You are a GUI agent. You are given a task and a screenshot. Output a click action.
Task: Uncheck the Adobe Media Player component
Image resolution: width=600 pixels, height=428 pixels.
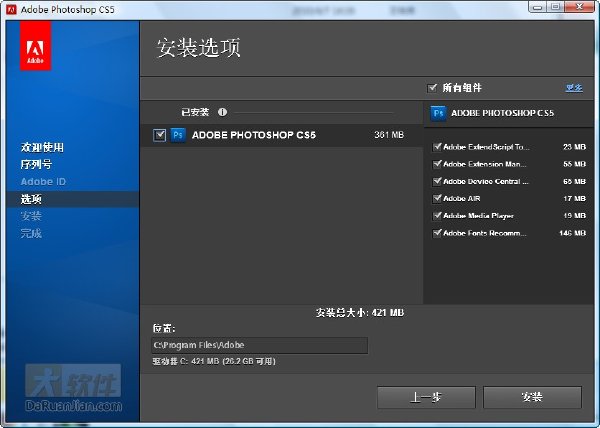point(437,216)
